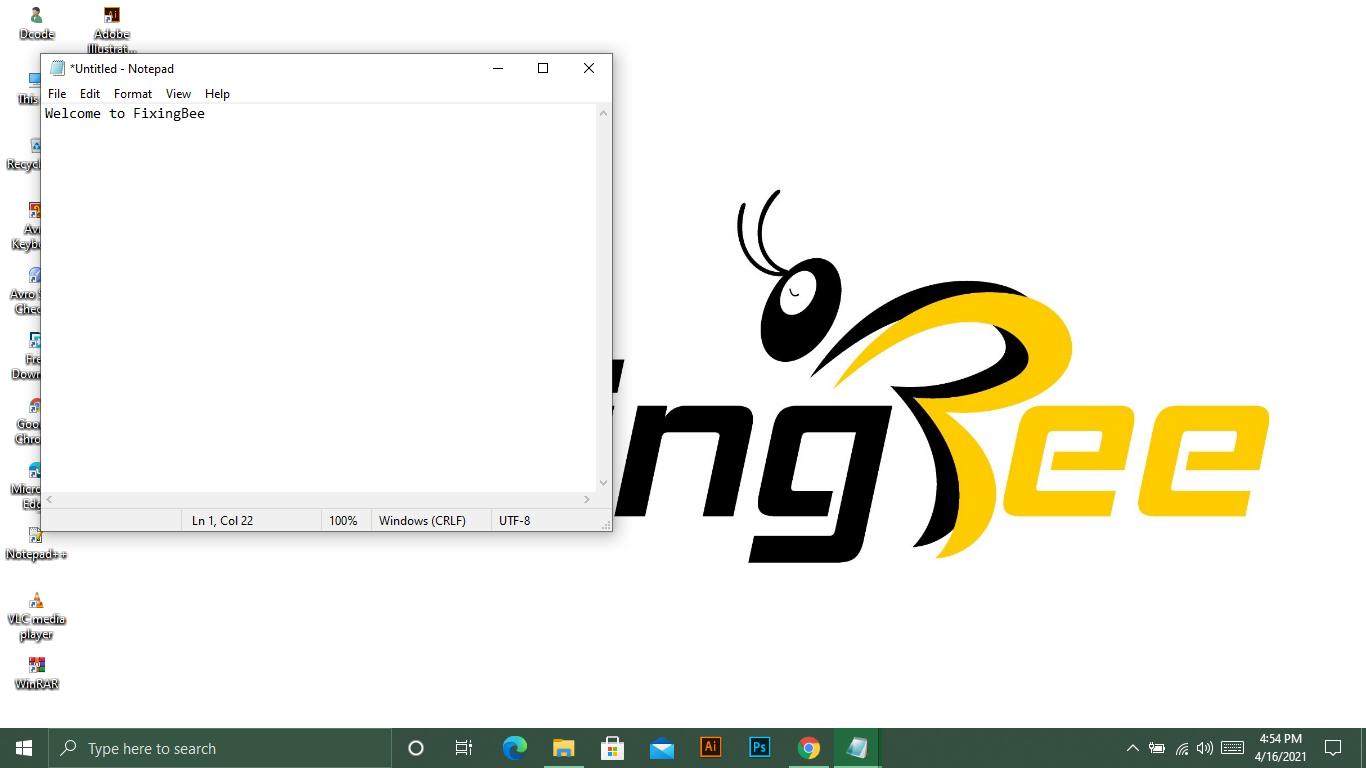1366x768 pixels.
Task: Open Microsoft Store from the taskbar
Action: [x=613, y=748]
